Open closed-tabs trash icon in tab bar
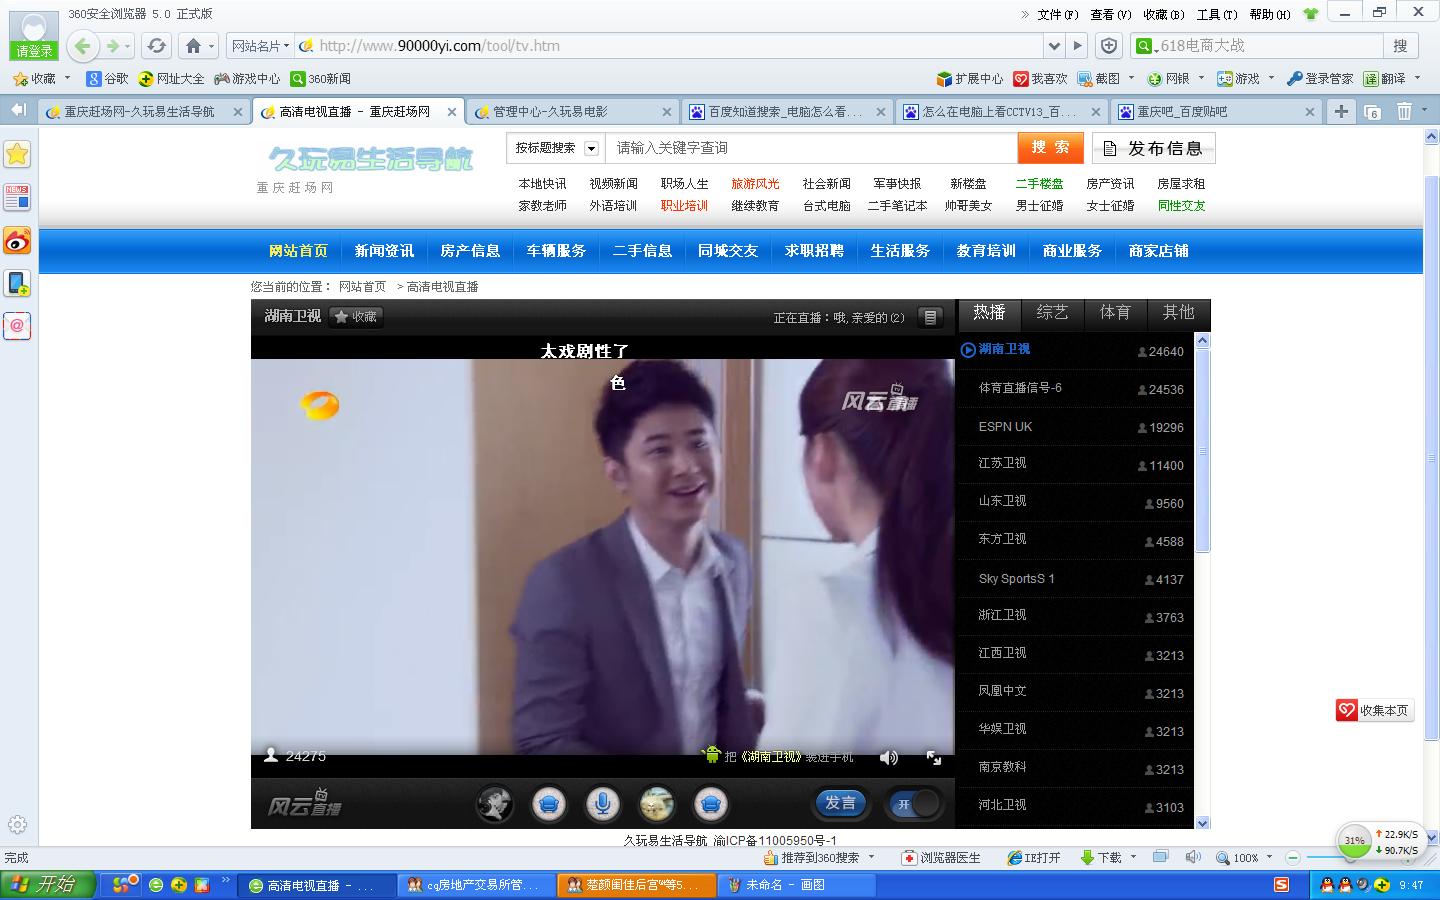 pyautogui.click(x=1404, y=111)
